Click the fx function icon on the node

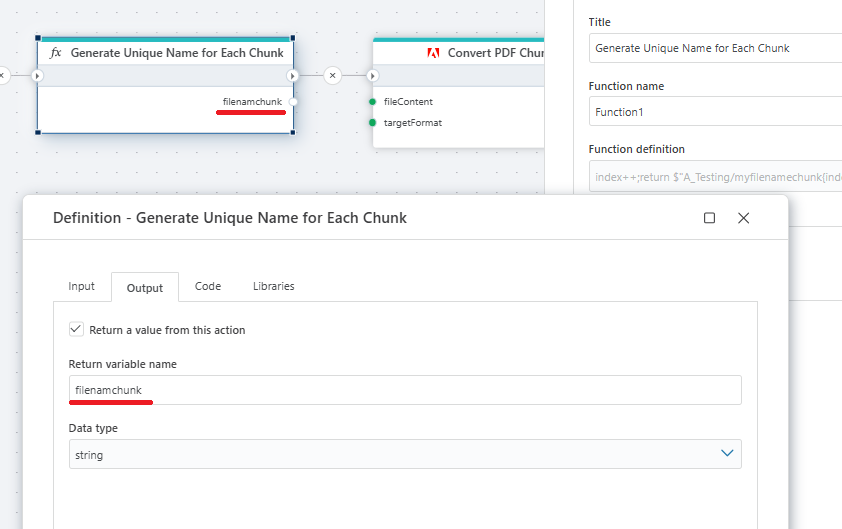(x=56, y=53)
